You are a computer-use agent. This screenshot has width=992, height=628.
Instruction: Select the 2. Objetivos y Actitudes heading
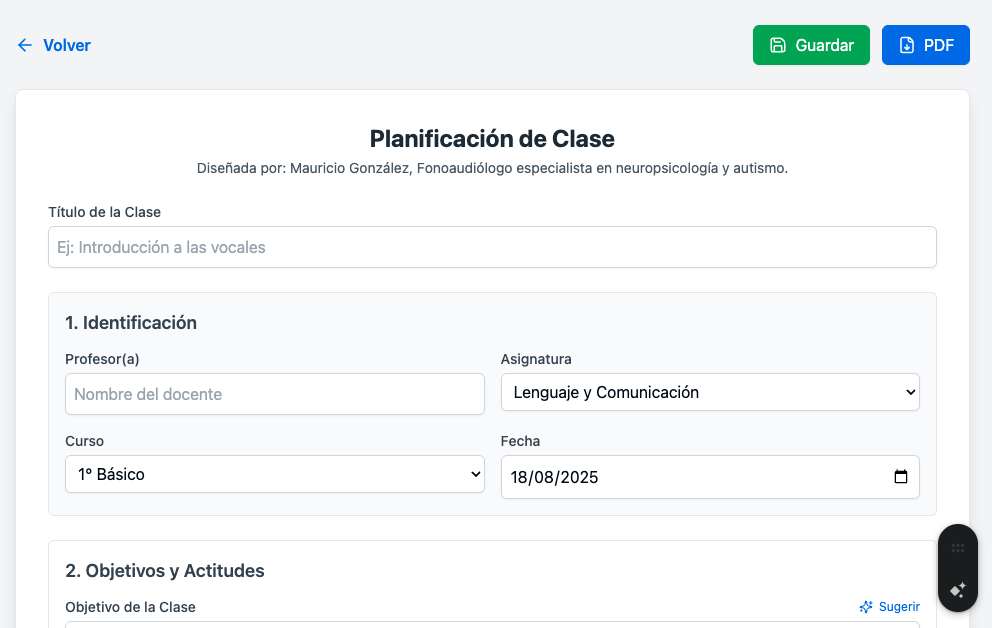tap(165, 571)
